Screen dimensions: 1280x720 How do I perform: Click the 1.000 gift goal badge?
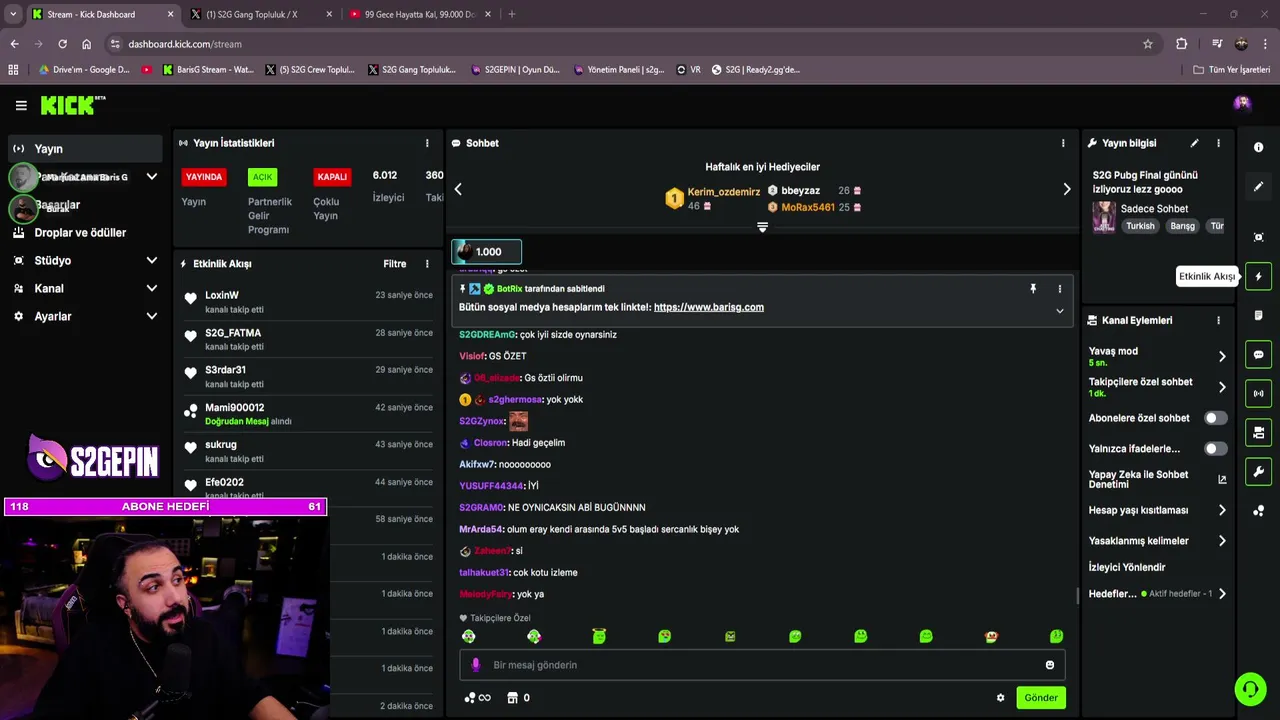(x=487, y=252)
